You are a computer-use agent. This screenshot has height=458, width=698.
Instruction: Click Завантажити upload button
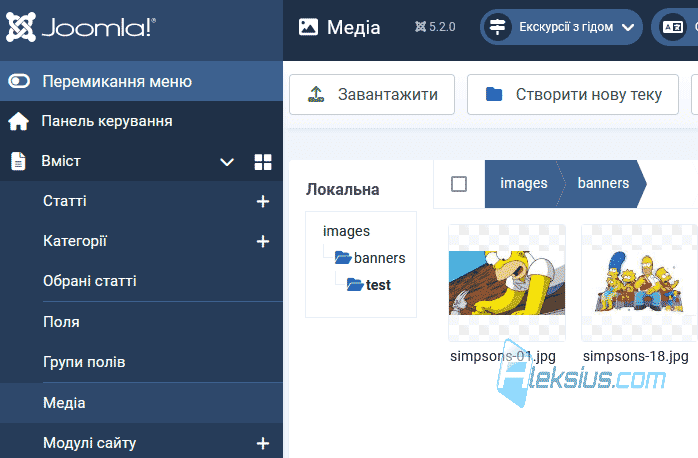(372, 94)
